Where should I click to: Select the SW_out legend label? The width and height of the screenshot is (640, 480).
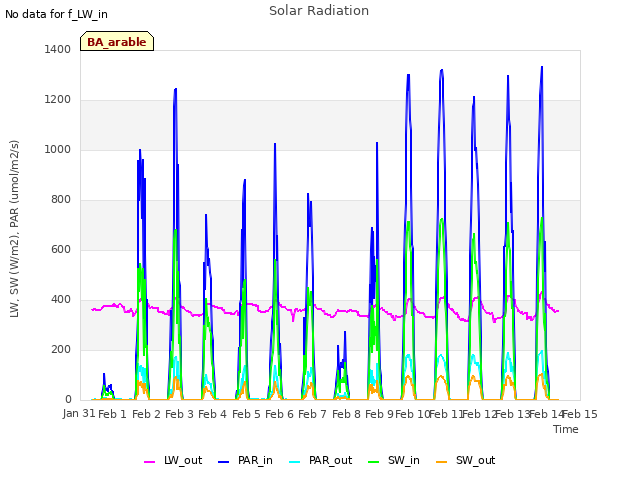click(x=476, y=460)
